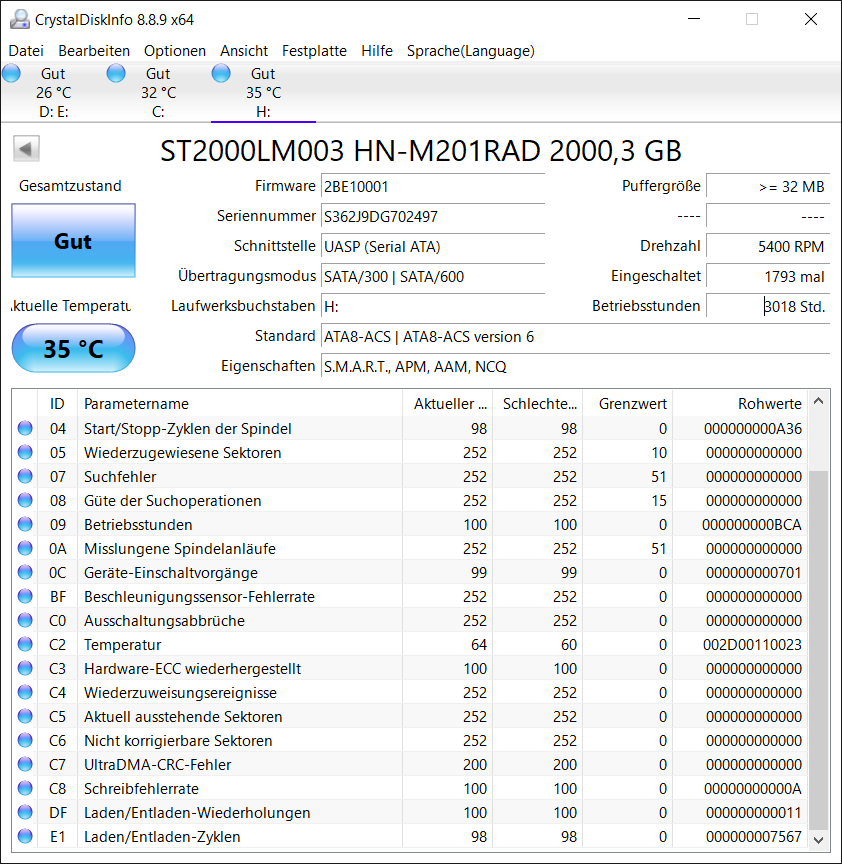The height and width of the screenshot is (864, 842).
Task: Click the status orb for row C2 Temperatur
Action: click(25, 644)
